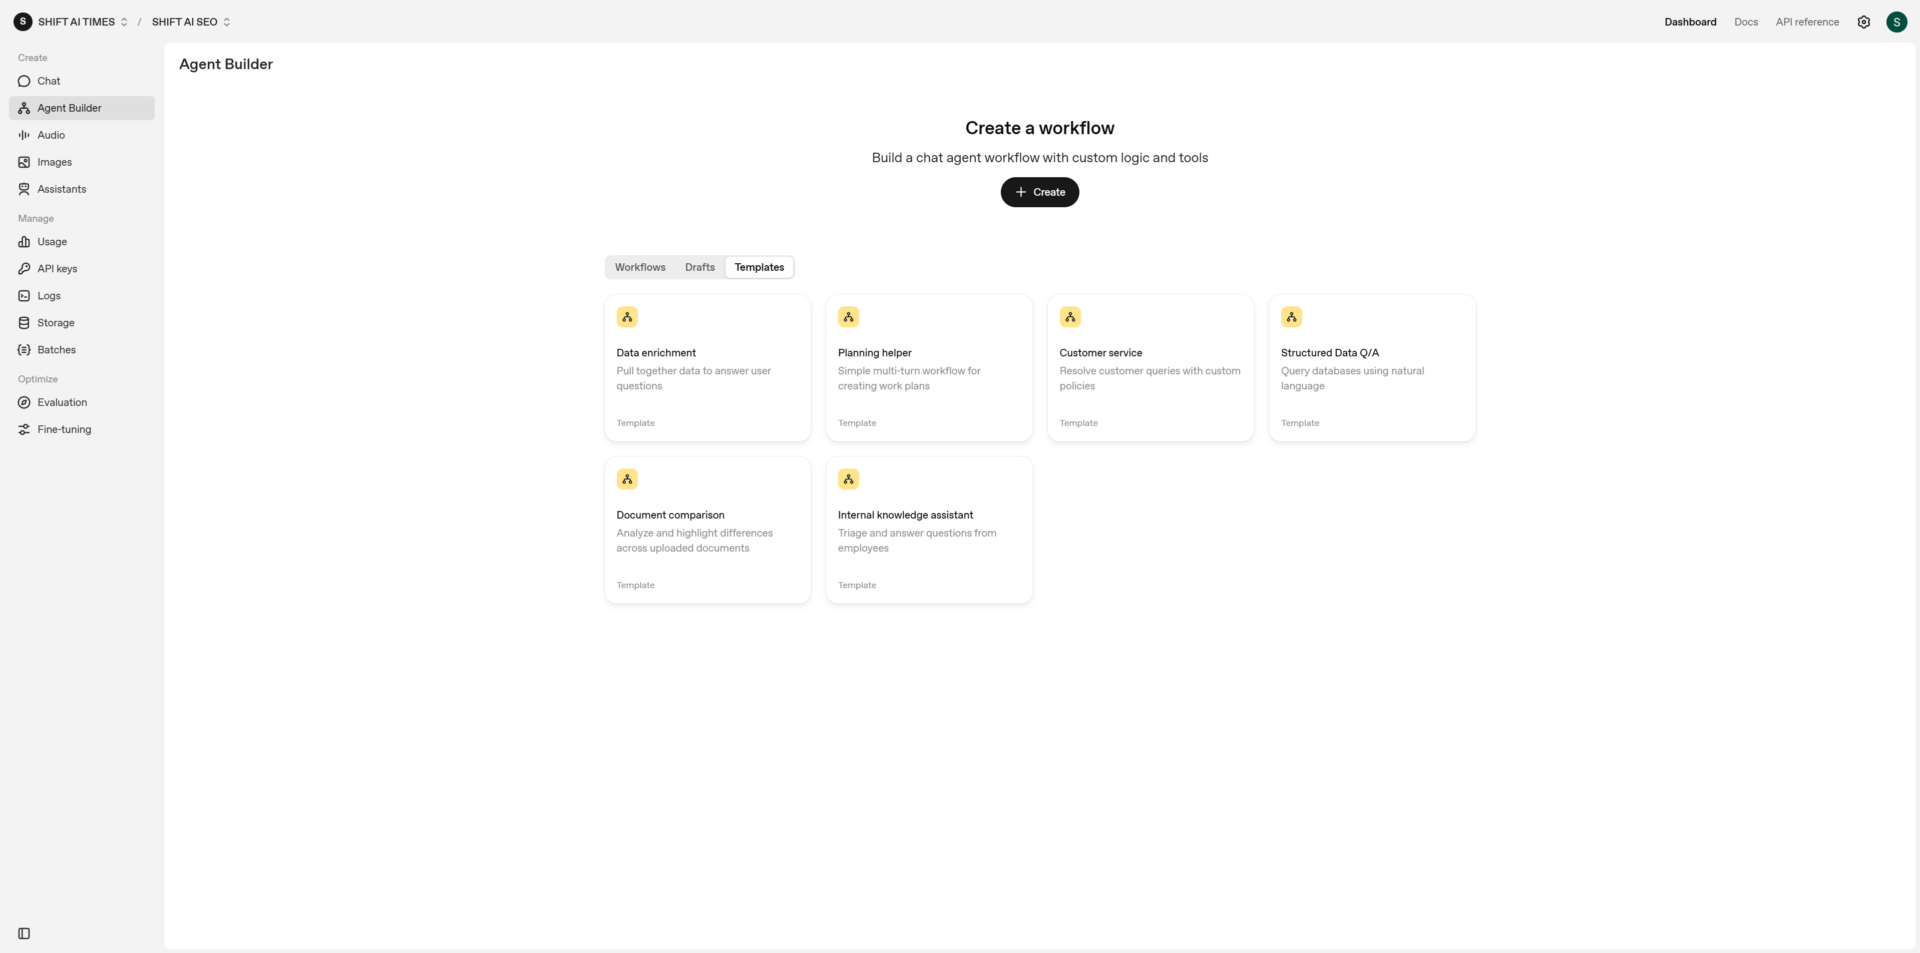
Task: Select the Chat icon in the sidebar
Action: [24, 81]
